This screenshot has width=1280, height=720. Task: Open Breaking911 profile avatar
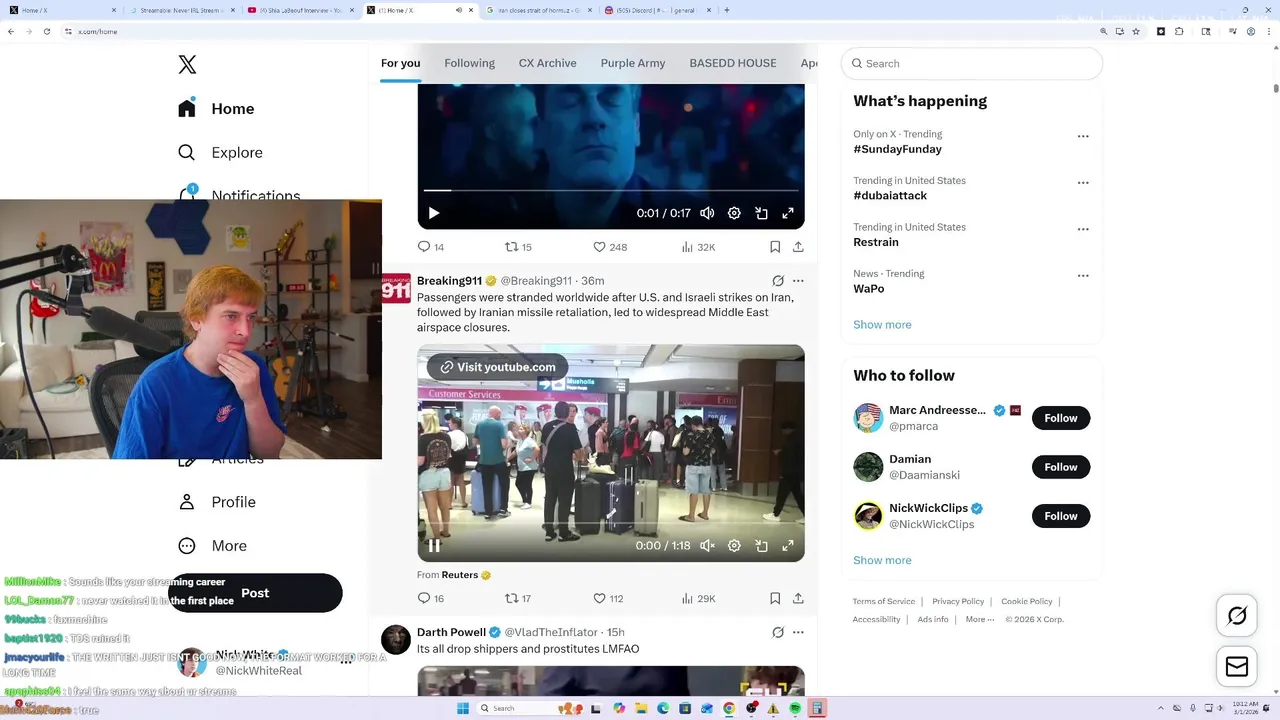pyautogui.click(x=396, y=288)
